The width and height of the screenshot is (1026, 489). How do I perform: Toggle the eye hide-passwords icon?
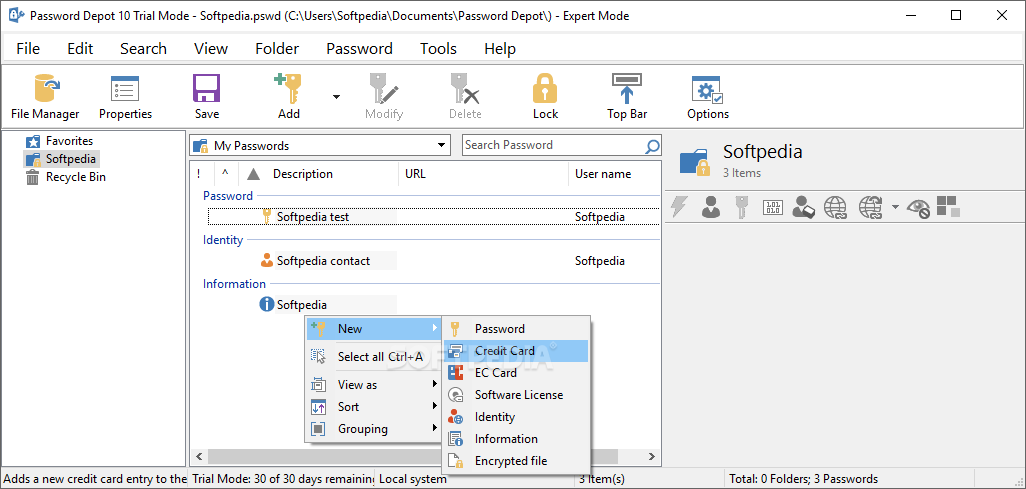[918, 208]
